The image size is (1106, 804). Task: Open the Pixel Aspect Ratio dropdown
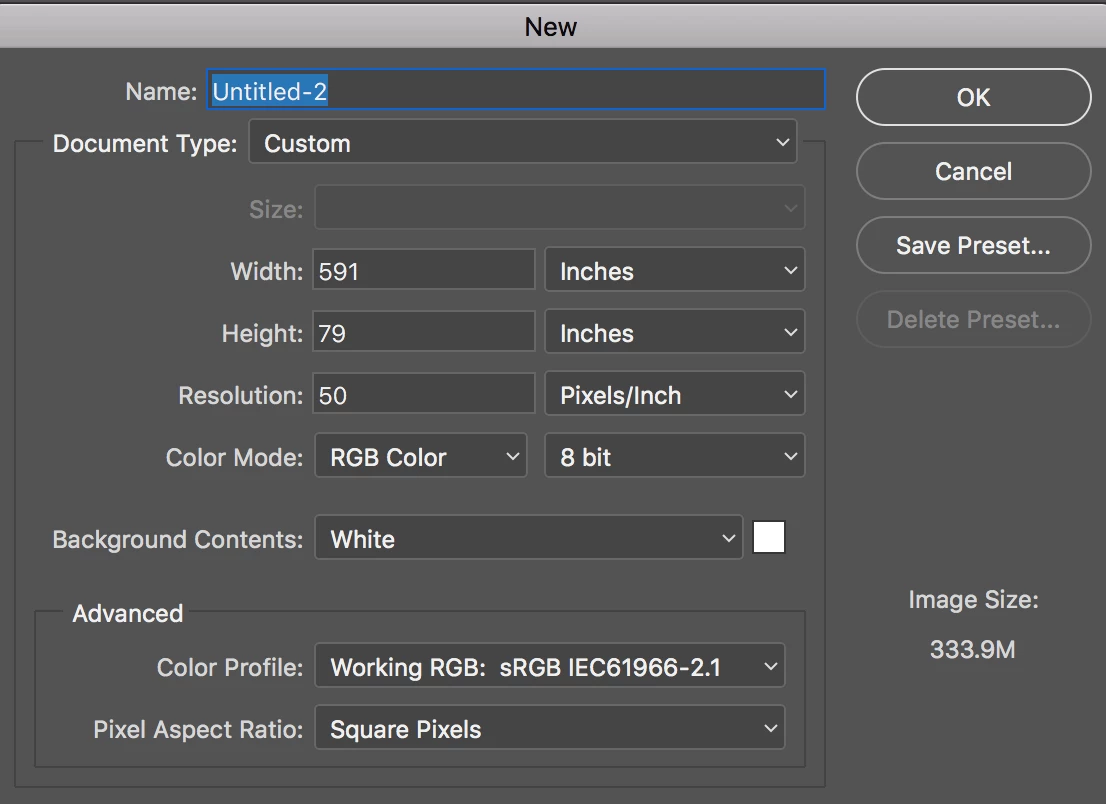(x=549, y=729)
